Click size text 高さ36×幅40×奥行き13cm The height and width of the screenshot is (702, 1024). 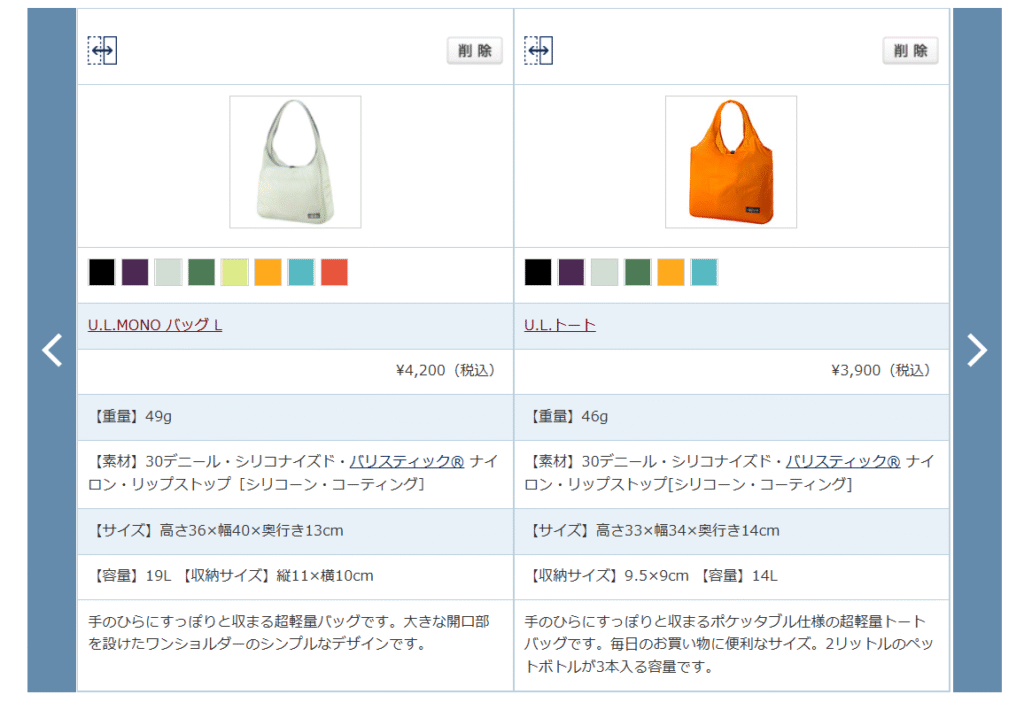click(251, 530)
